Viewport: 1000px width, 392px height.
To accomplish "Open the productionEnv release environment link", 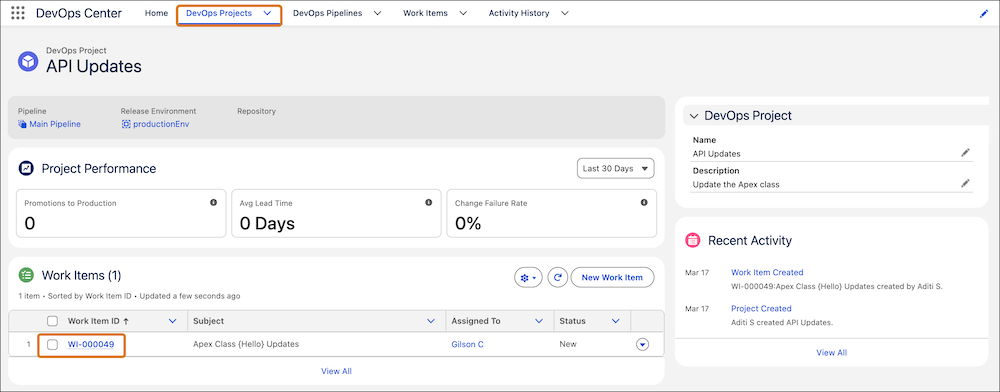I will 161,124.
